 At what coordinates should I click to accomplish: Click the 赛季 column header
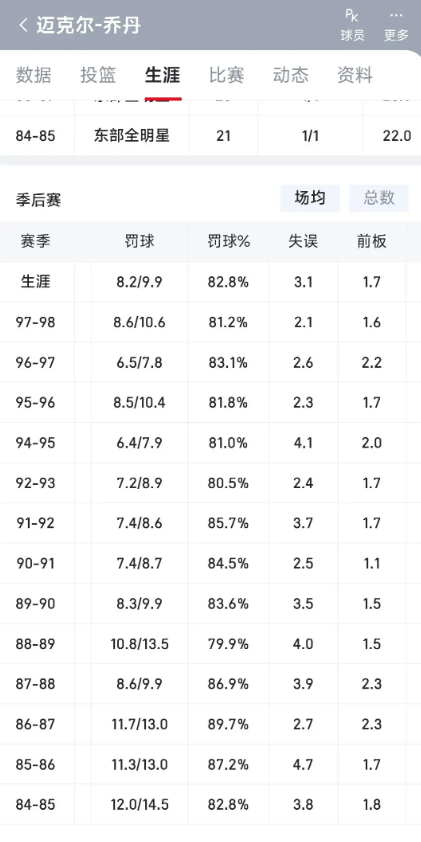point(35,242)
